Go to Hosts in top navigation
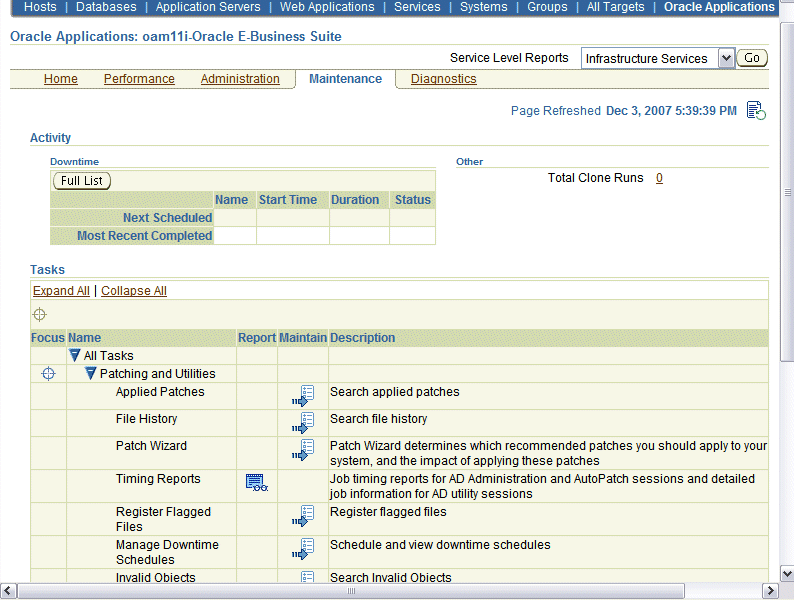794x600 pixels. pyautogui.click(x=41, y=7)
